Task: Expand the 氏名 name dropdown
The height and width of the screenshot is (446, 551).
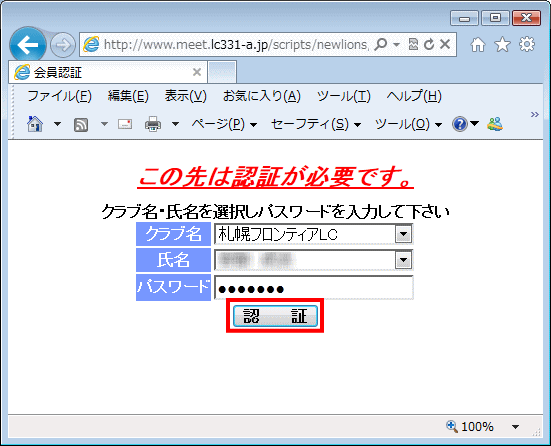Action: click(403, 260)
